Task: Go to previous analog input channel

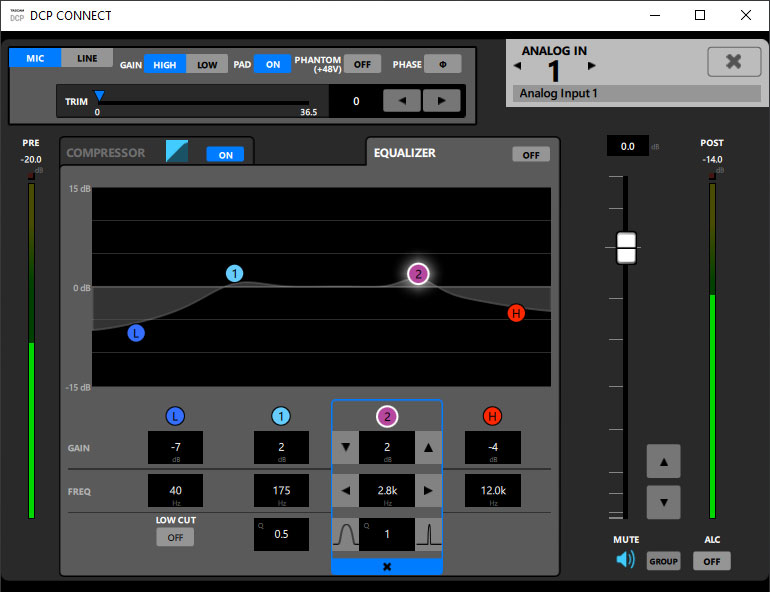Action: tap(517, 65)
